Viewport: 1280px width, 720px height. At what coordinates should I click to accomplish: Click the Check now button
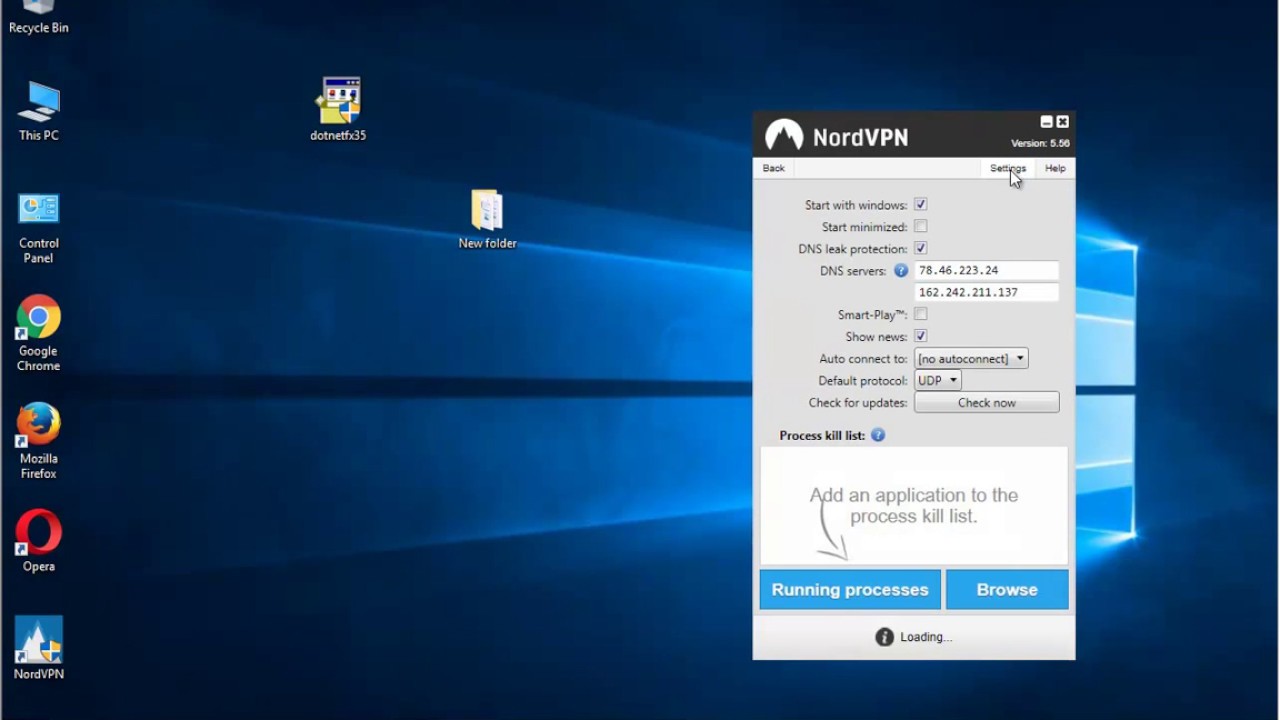pyautogui.click(x=987, y=403)
